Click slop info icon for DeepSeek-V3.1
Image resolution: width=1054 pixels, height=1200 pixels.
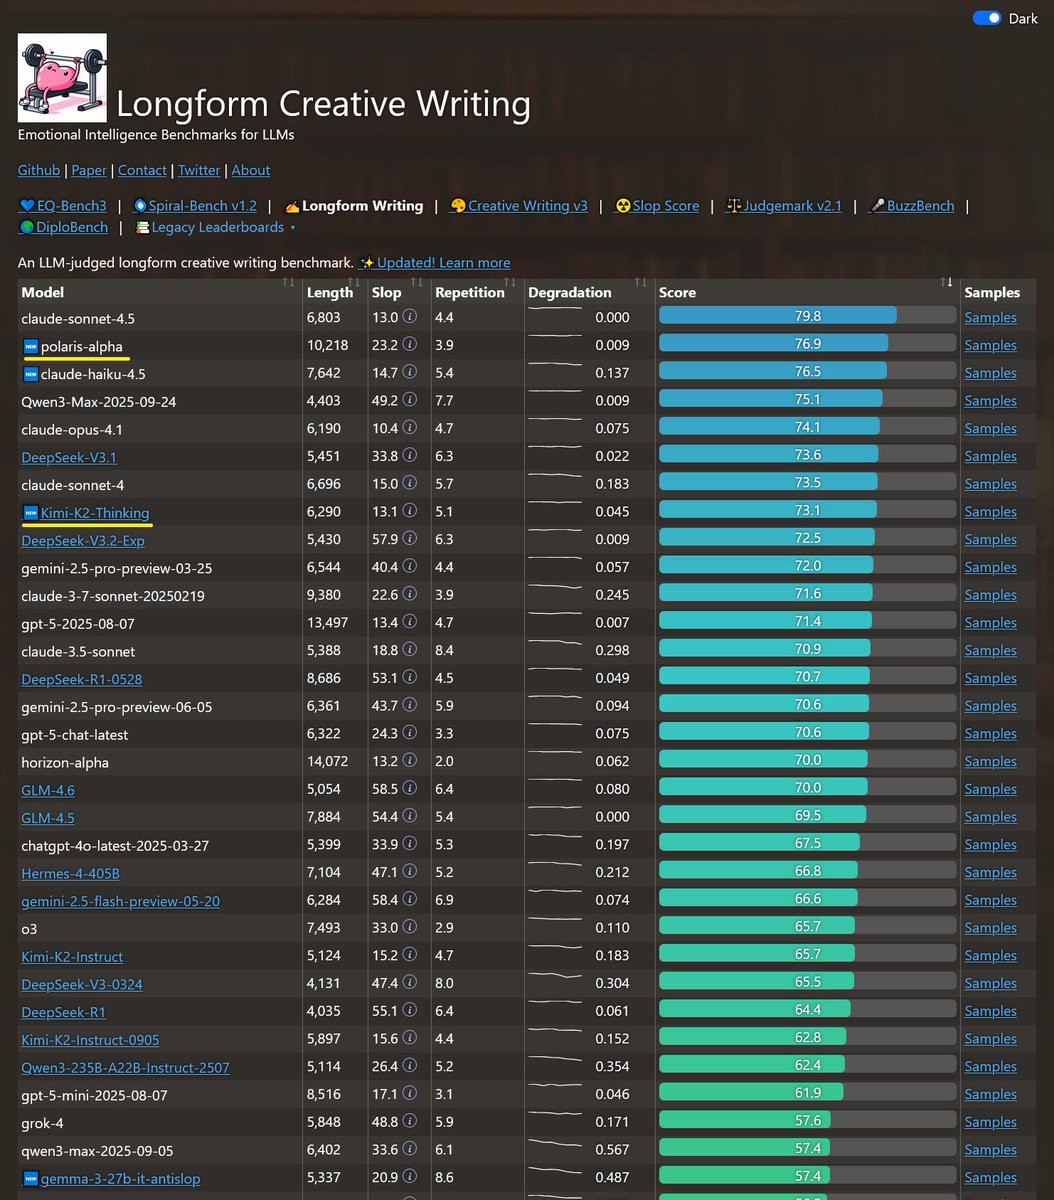[409, 456]
